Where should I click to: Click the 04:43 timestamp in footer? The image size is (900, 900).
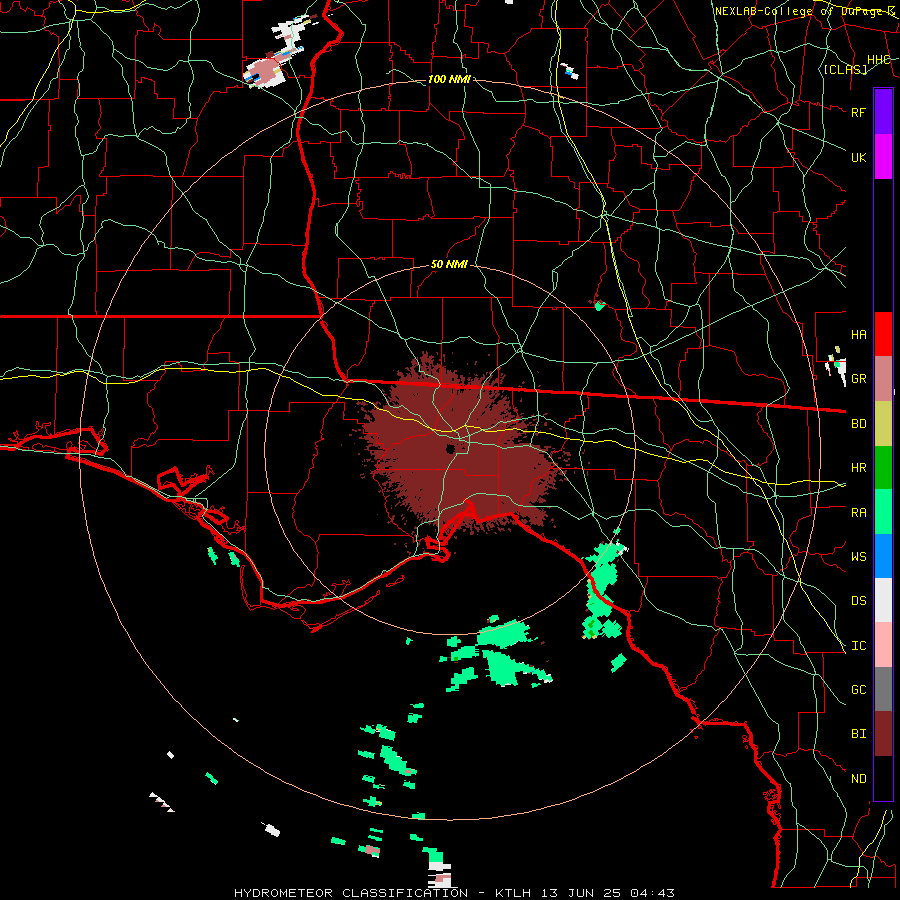tap(652, 893)
